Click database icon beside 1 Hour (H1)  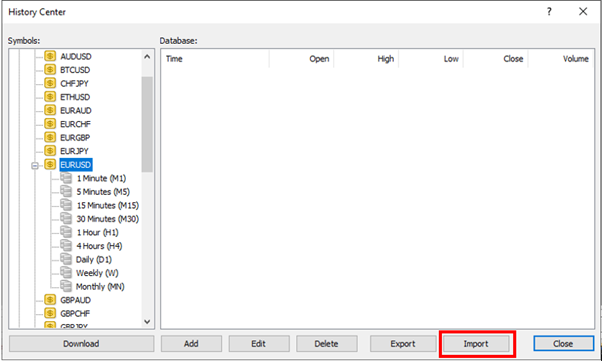66,232
